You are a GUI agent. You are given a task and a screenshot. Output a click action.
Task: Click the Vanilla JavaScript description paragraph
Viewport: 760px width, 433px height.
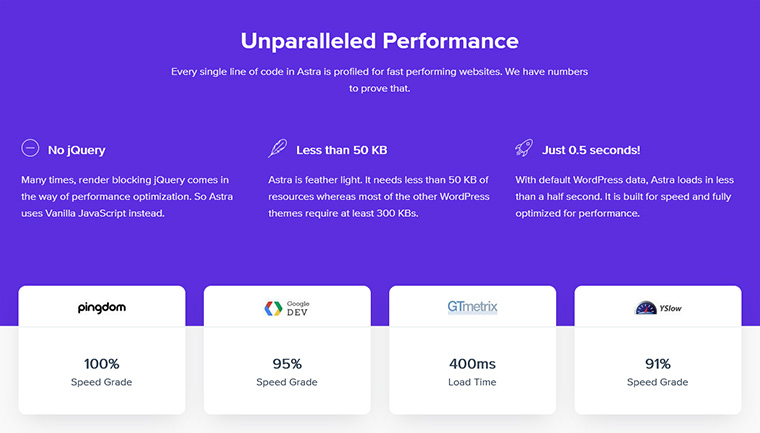tap(126, 197)
